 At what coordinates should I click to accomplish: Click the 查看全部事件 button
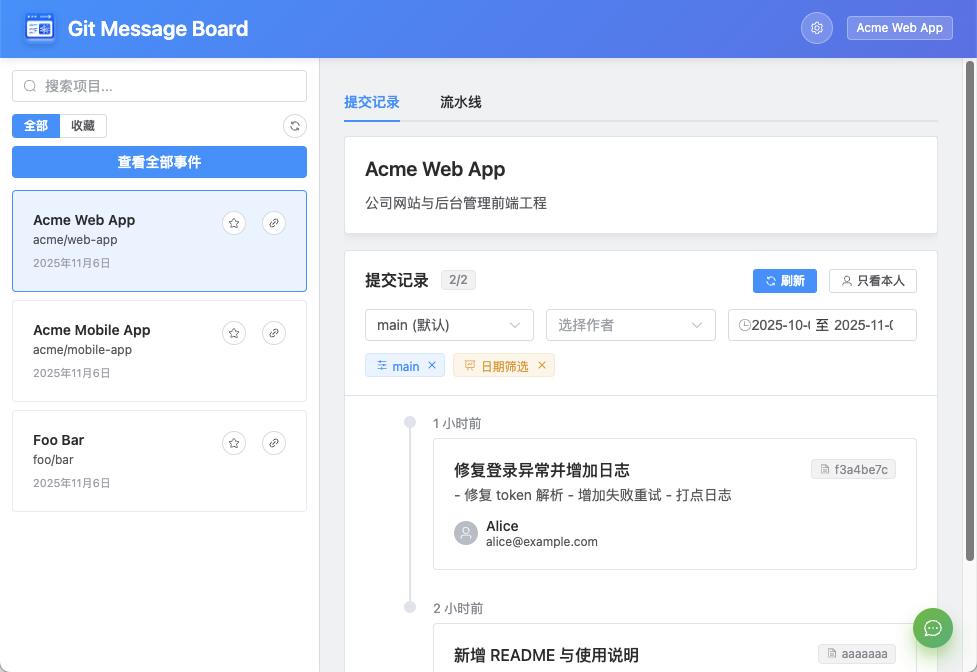[159, 162]
